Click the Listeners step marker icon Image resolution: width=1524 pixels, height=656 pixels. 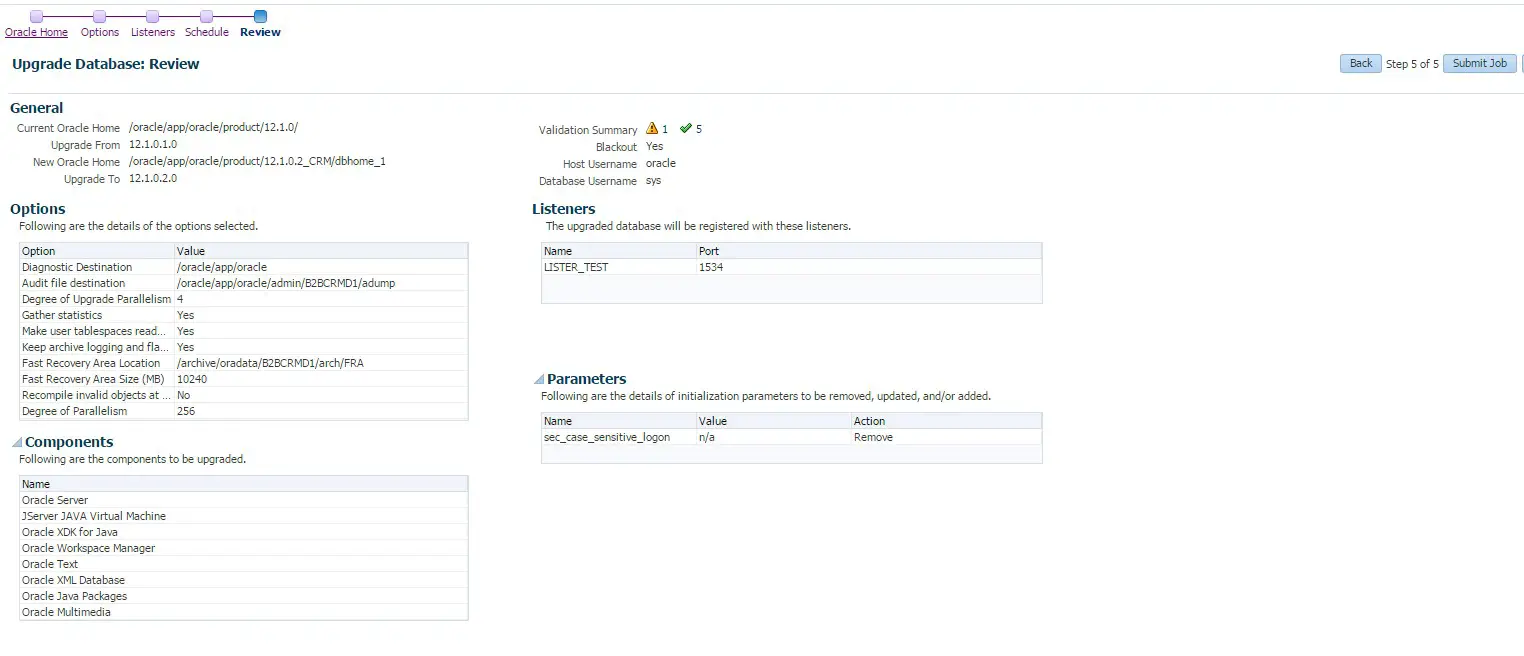pos(152,16)
